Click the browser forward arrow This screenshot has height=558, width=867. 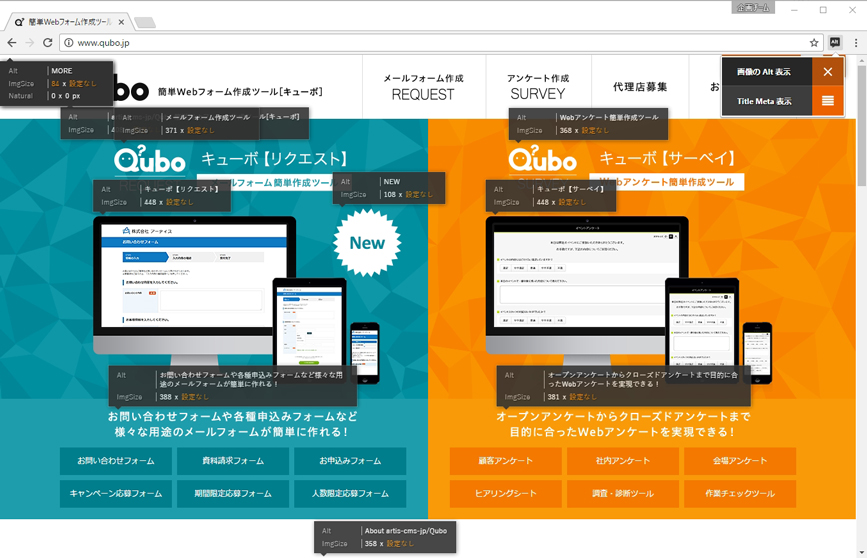[x=30, y=43]
